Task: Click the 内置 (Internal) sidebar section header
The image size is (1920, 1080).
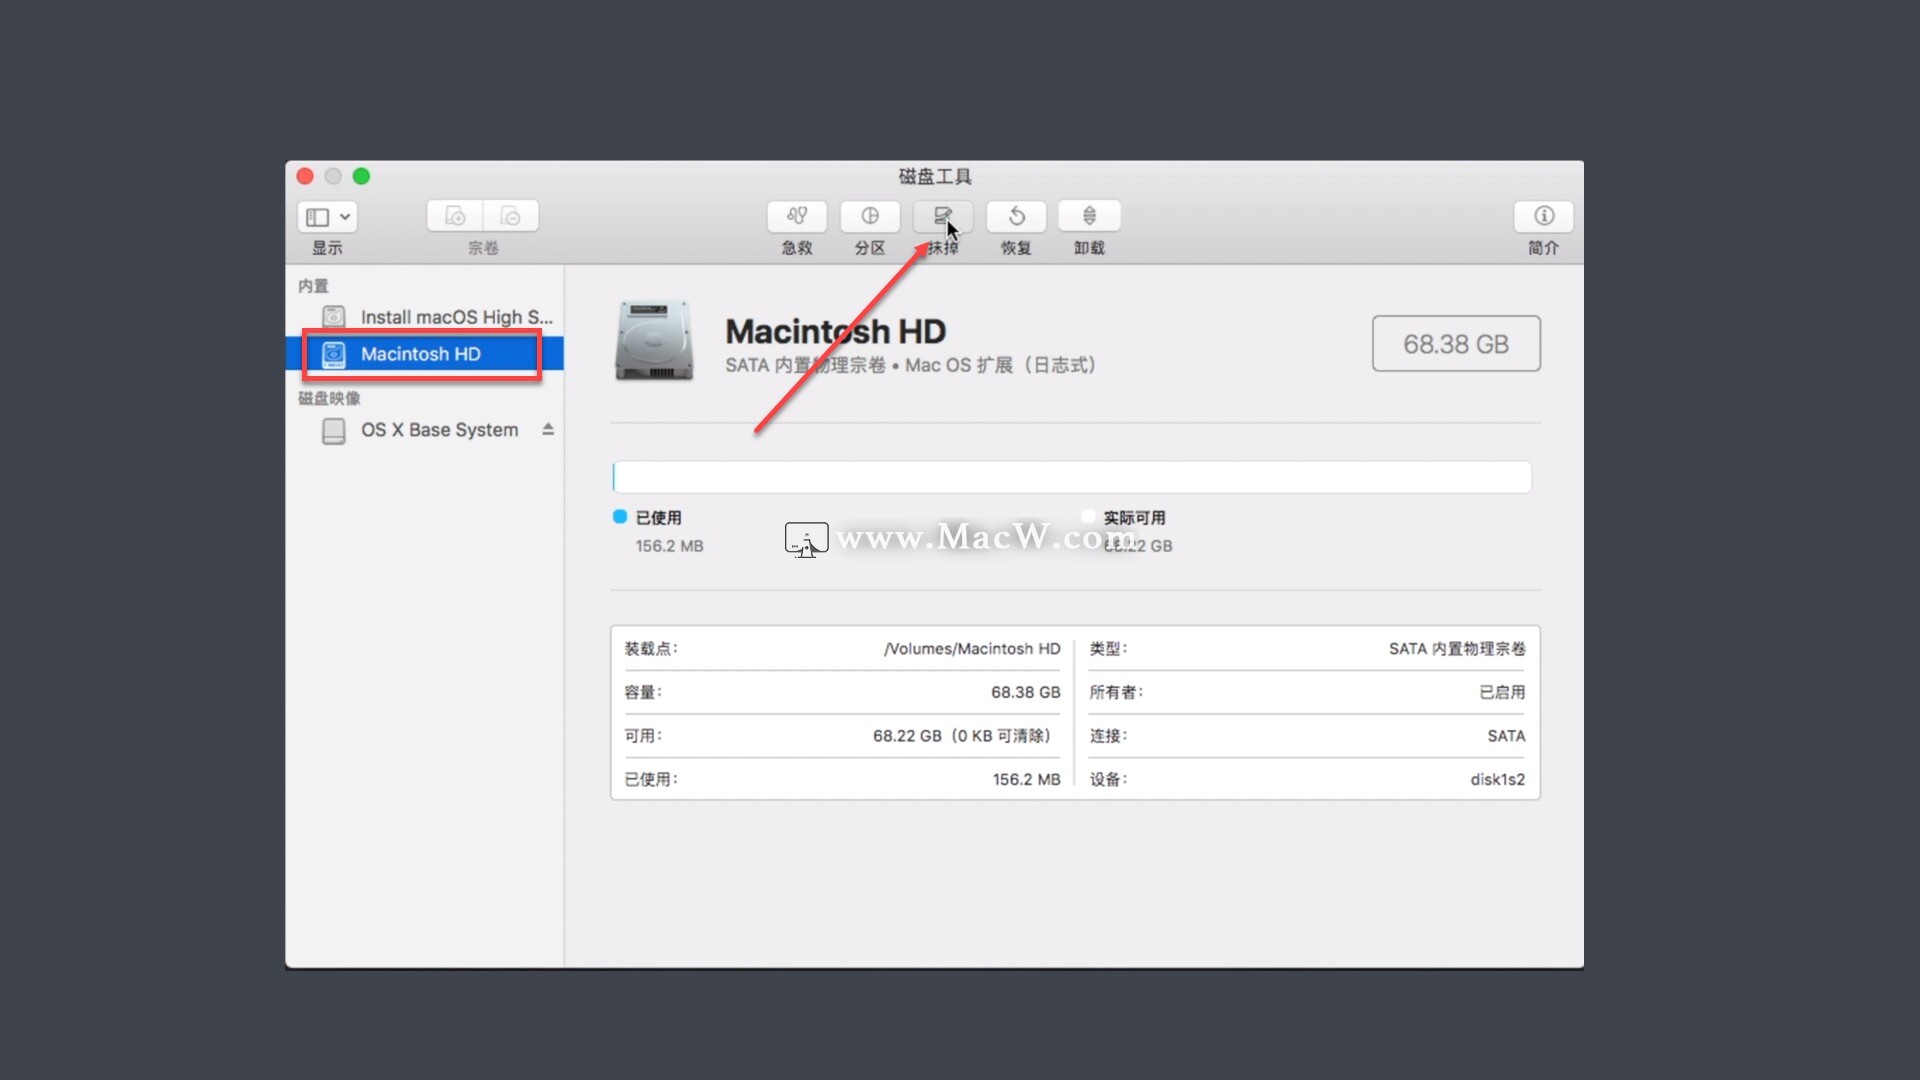Action: click(313, 286)
